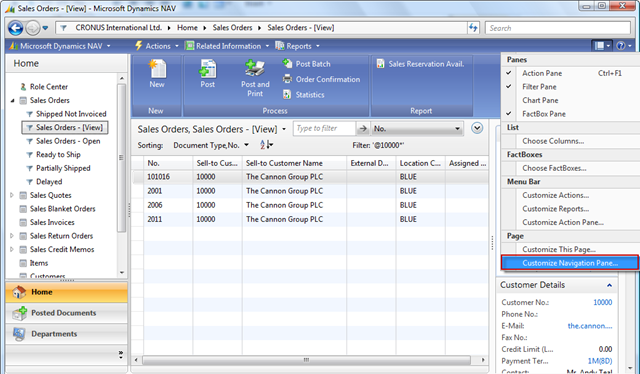Click the horizontal scrollbar of the order list
The width and height of the screenshot is (640, 374).
coord(306,360)
